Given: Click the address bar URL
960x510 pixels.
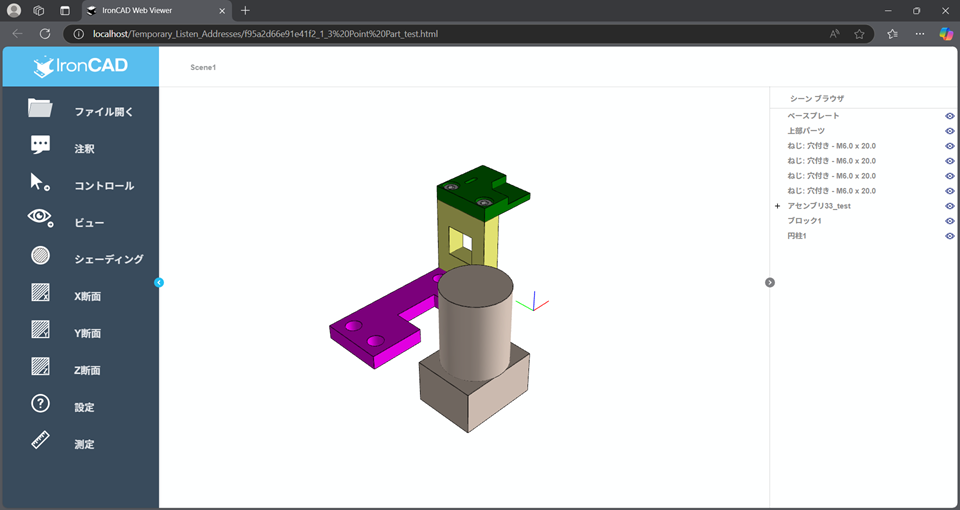Looking at the screenshot, I should tap(265, 34).
